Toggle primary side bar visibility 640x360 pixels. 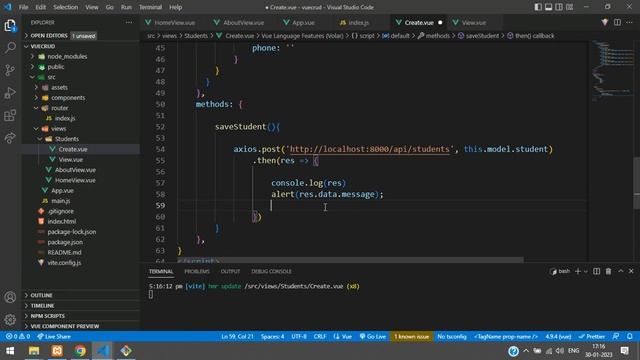click(538, 7)
